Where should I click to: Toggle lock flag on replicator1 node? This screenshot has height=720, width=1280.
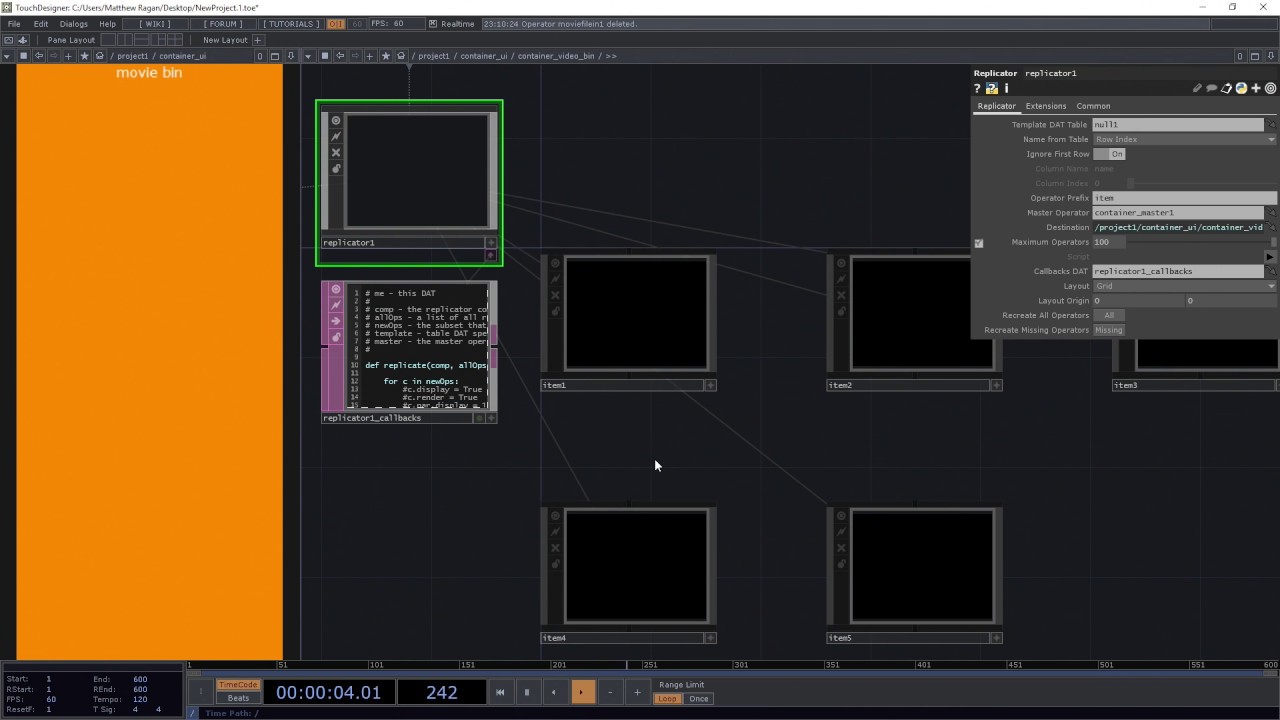(336, 169)
